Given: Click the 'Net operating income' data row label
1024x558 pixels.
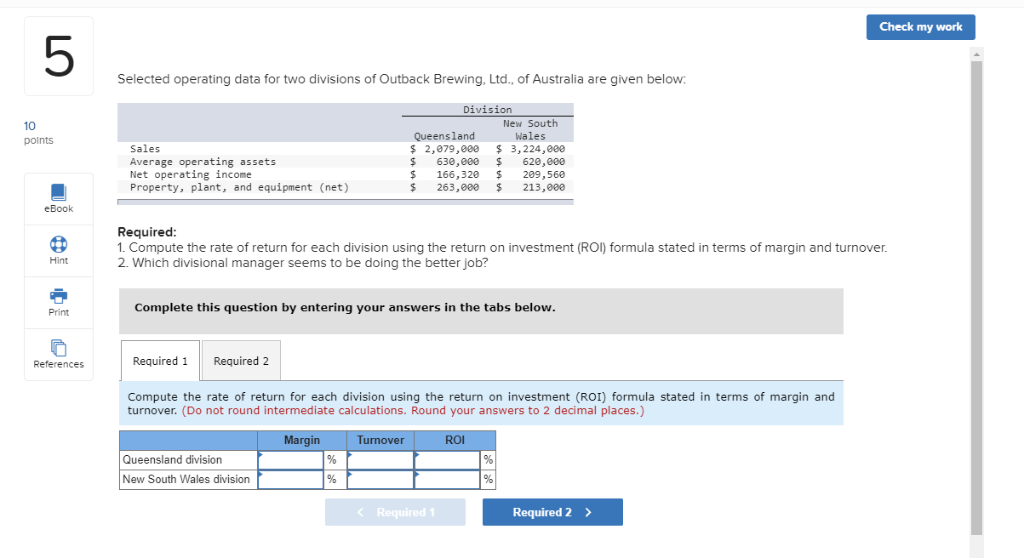Looking at the screenshot, I should [x=191, y=174].
